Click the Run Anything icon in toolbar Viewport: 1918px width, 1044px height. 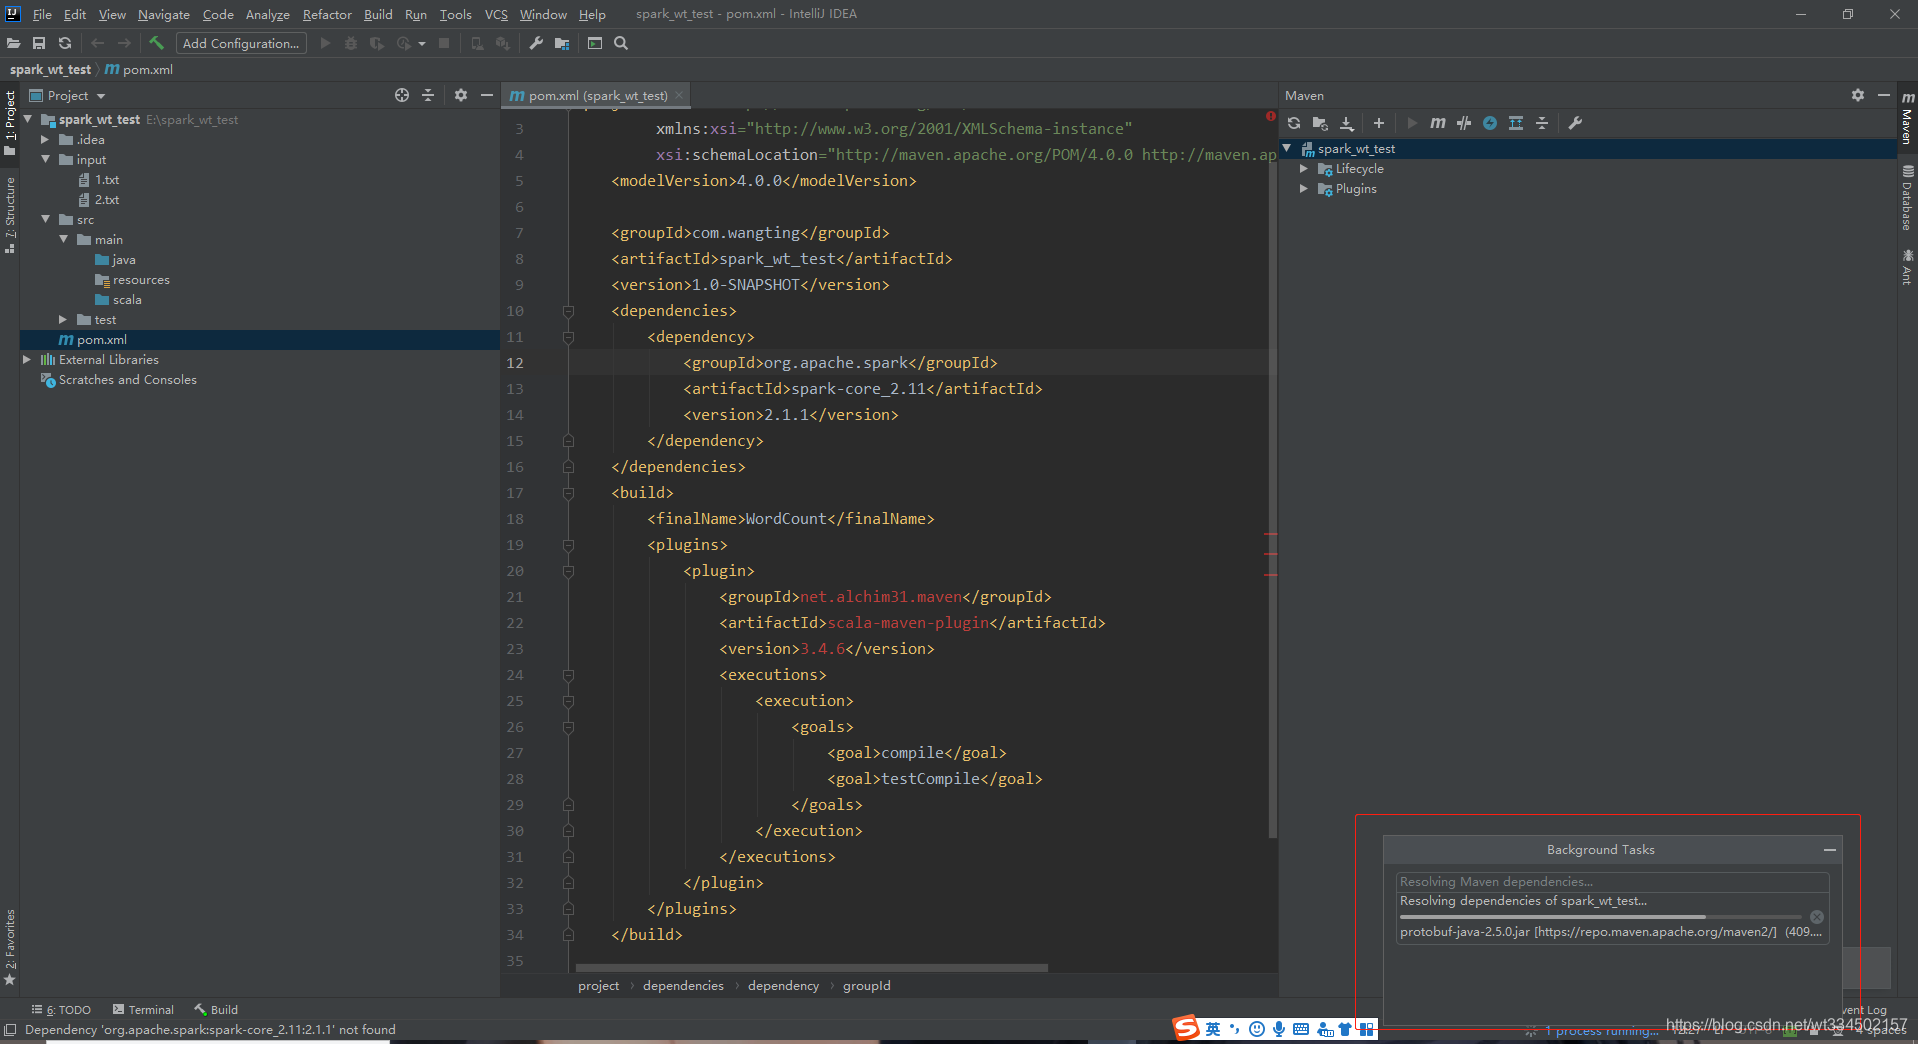[x=595, y=43]
